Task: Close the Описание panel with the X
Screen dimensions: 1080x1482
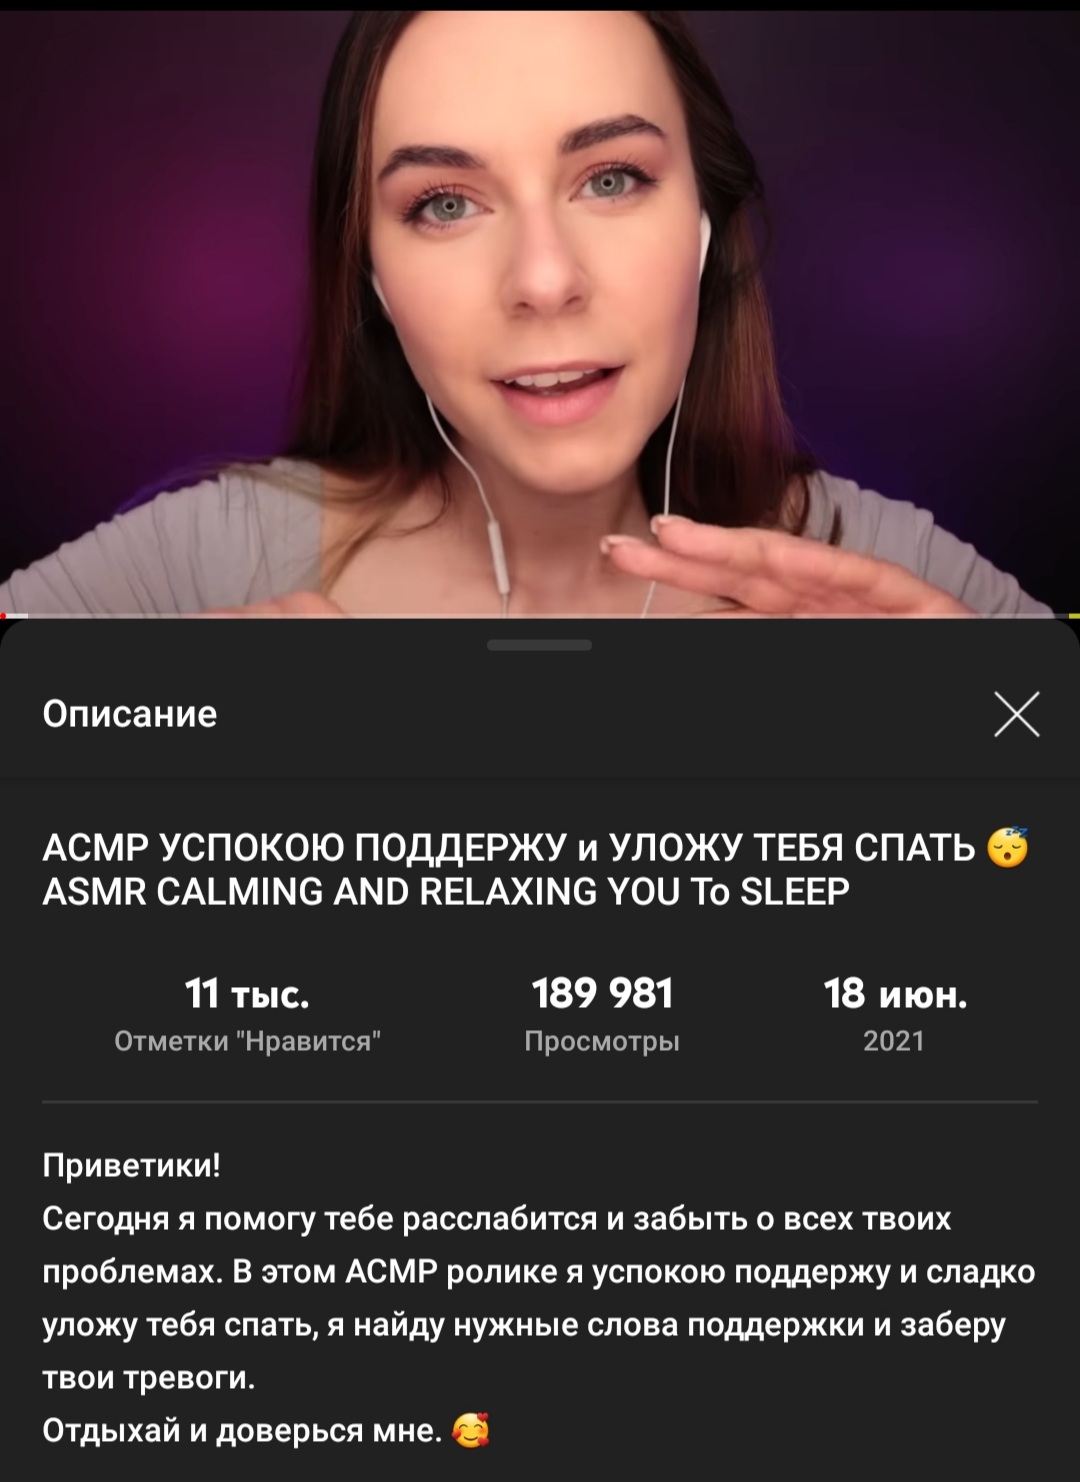Action: (x=1017, y=714)
